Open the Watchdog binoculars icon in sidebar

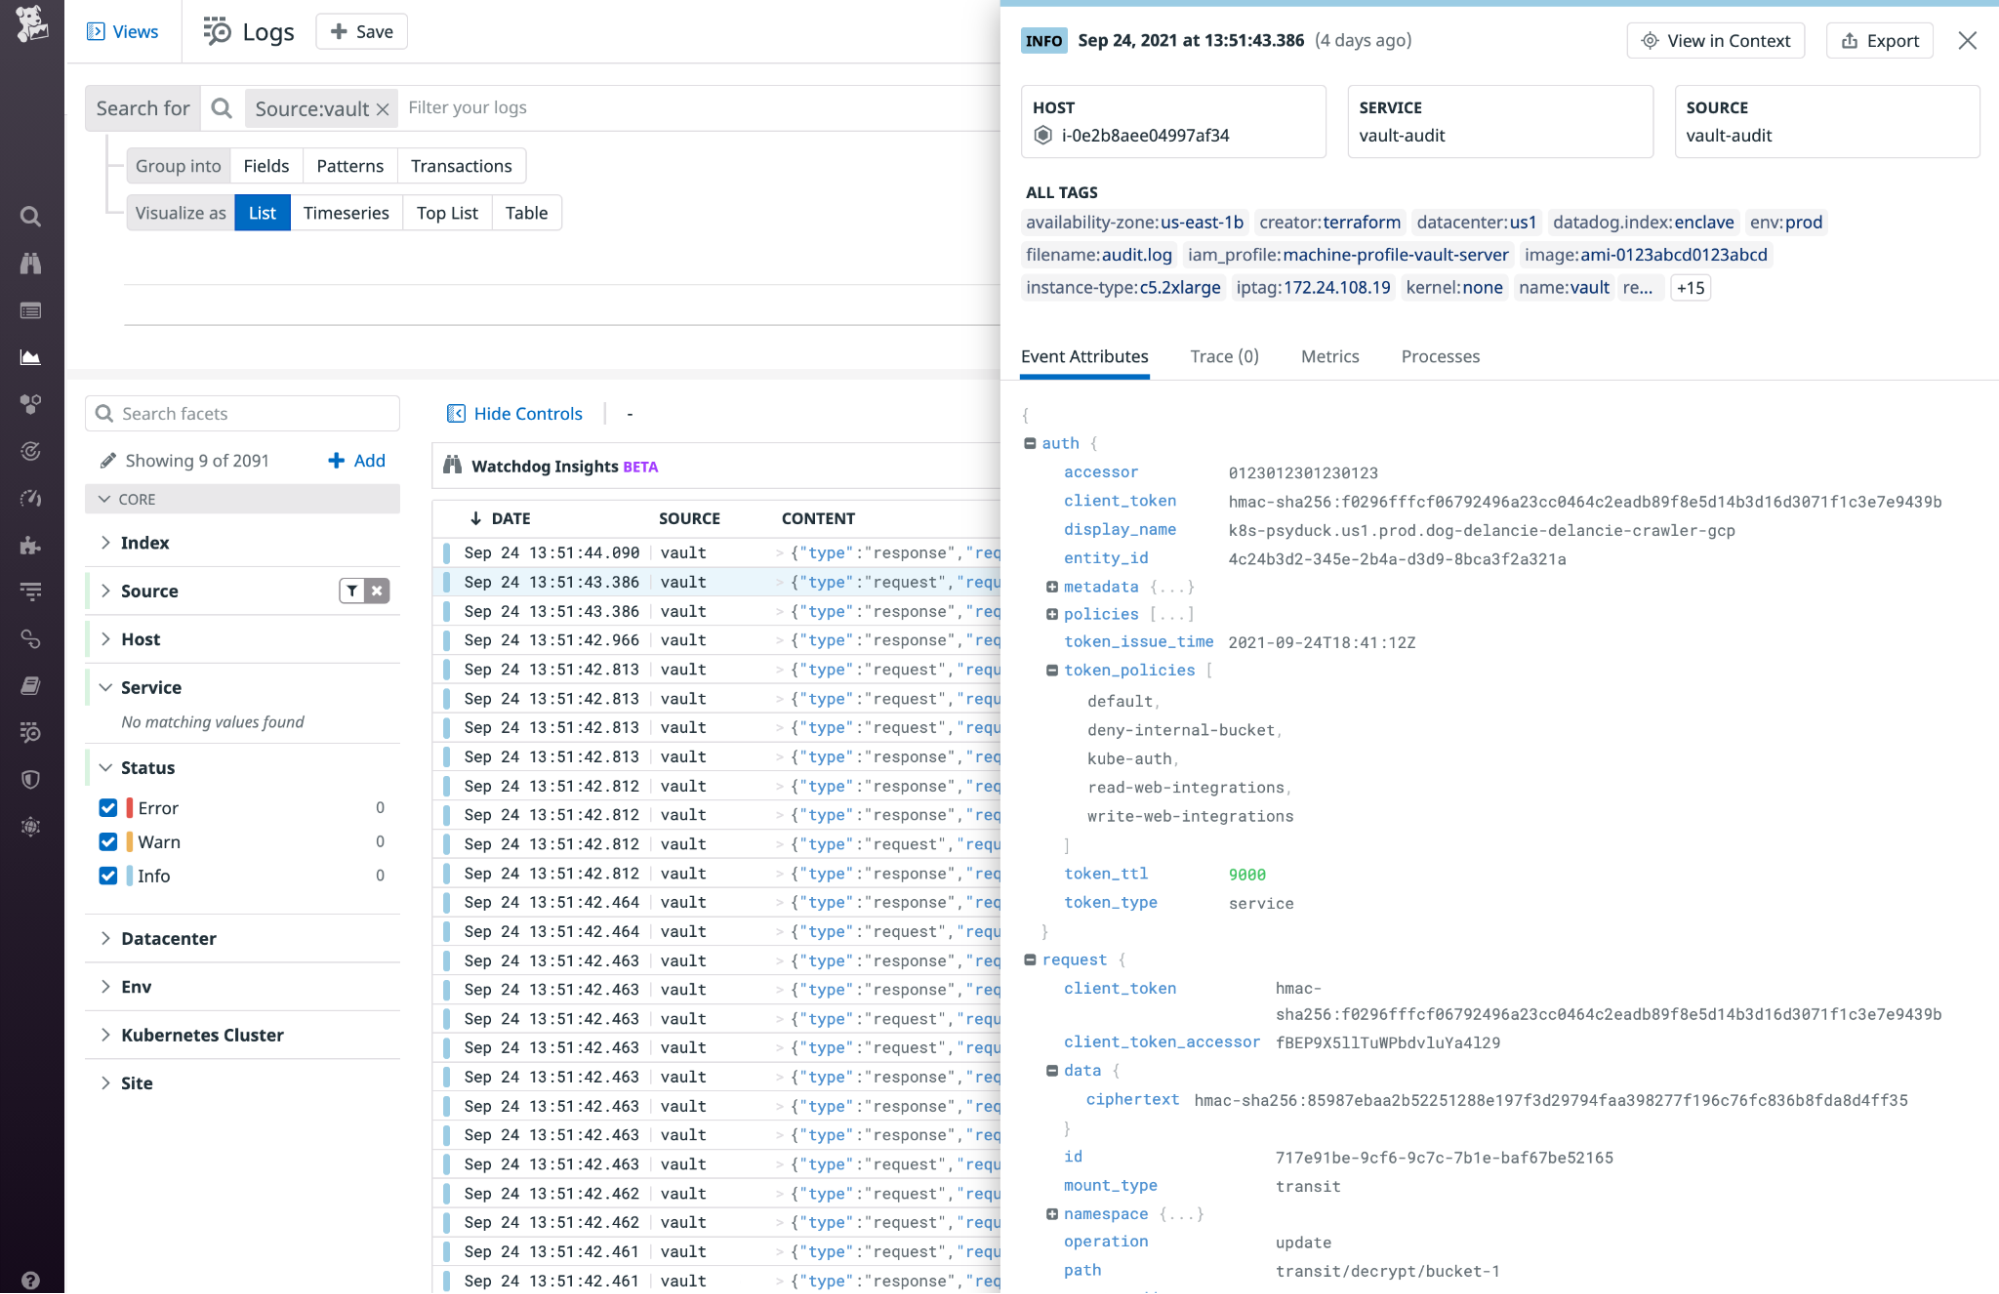pos(30,263)
